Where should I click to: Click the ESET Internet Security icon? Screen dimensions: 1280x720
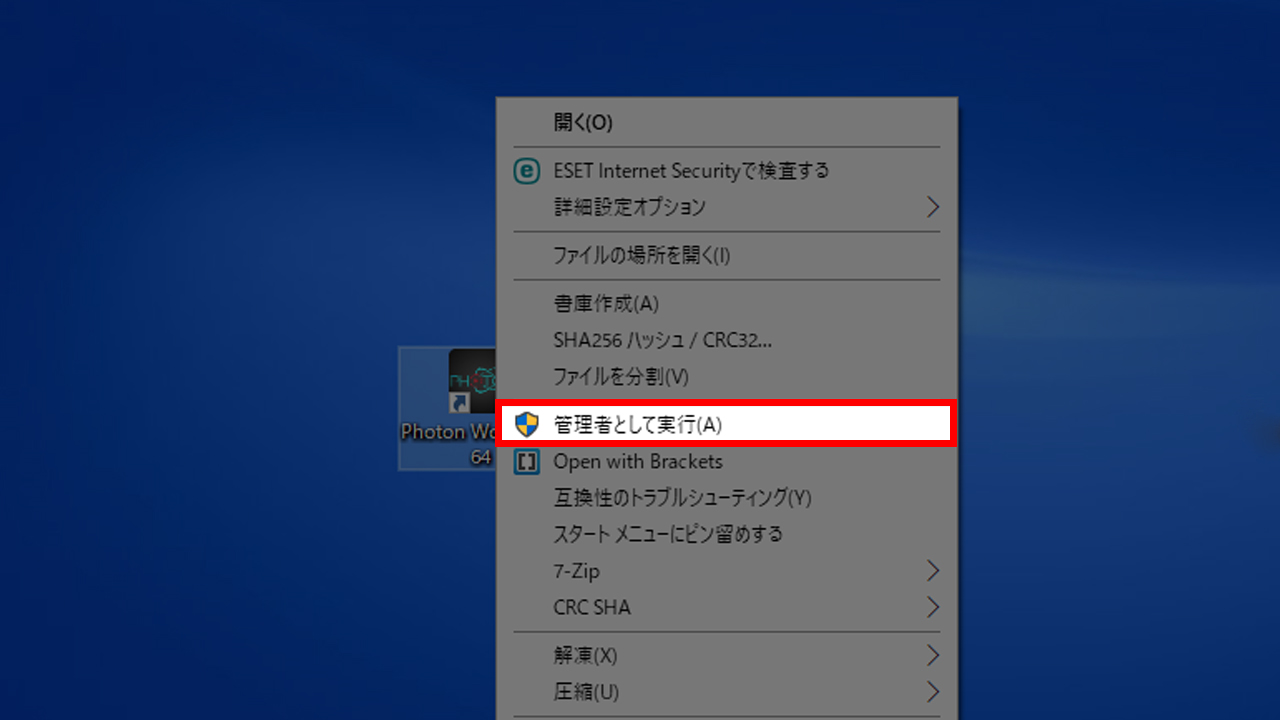click(x=526, y=171)
